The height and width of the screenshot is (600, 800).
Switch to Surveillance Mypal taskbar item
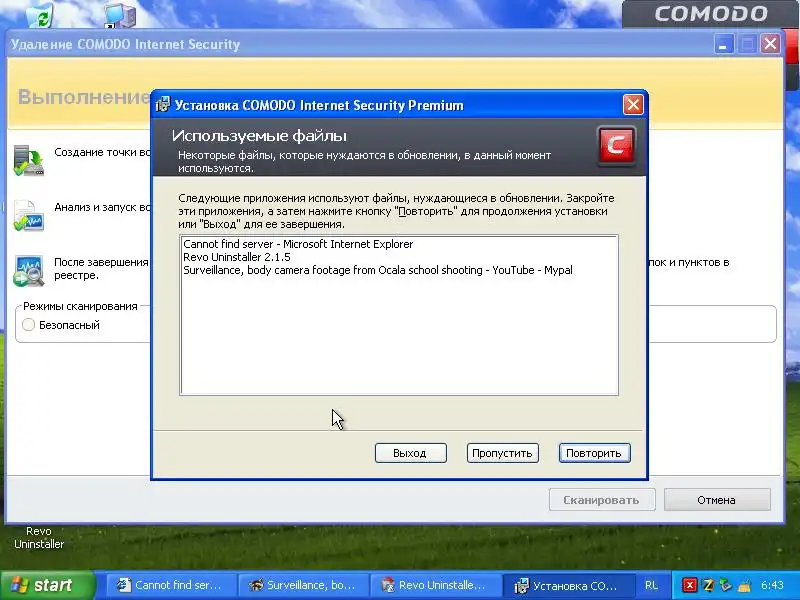(304, 585)
